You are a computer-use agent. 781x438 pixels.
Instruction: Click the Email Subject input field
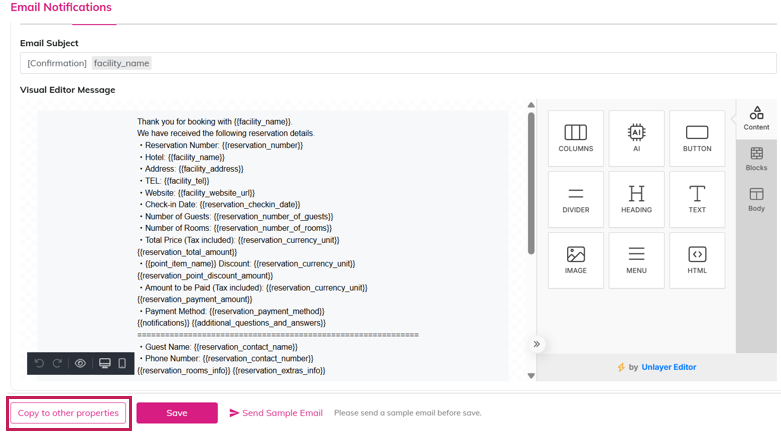click(450, 63)
